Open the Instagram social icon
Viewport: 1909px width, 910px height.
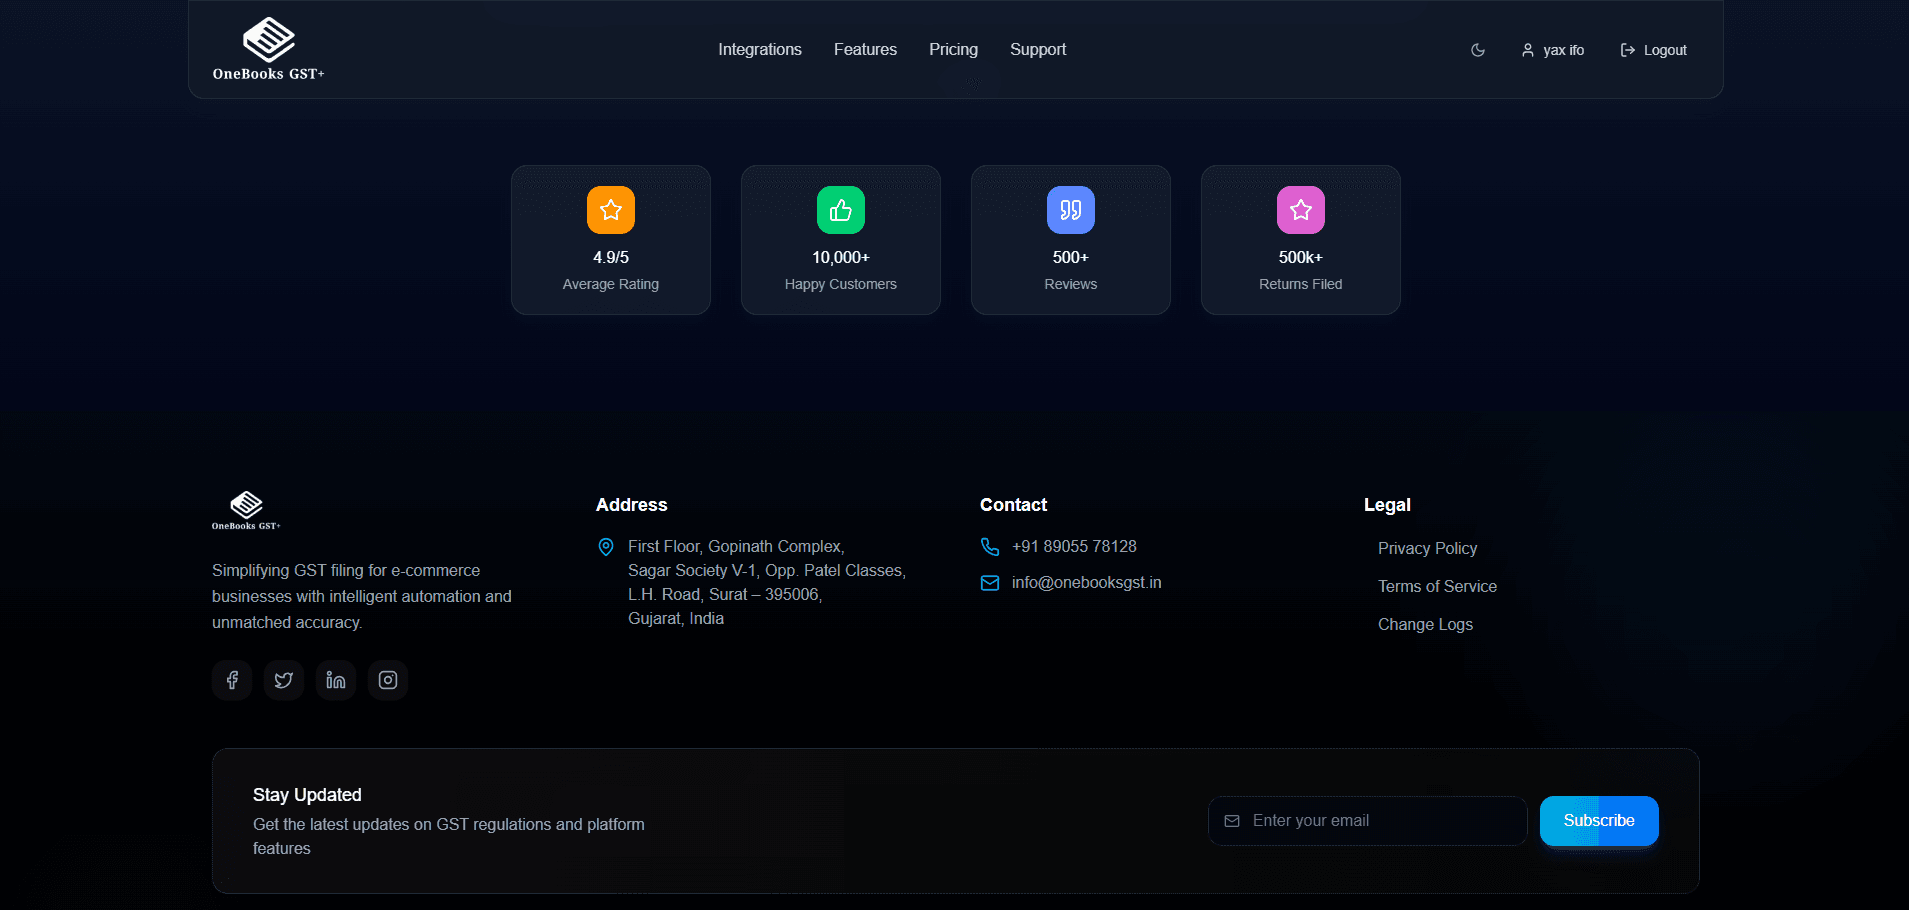coord(388,680)
